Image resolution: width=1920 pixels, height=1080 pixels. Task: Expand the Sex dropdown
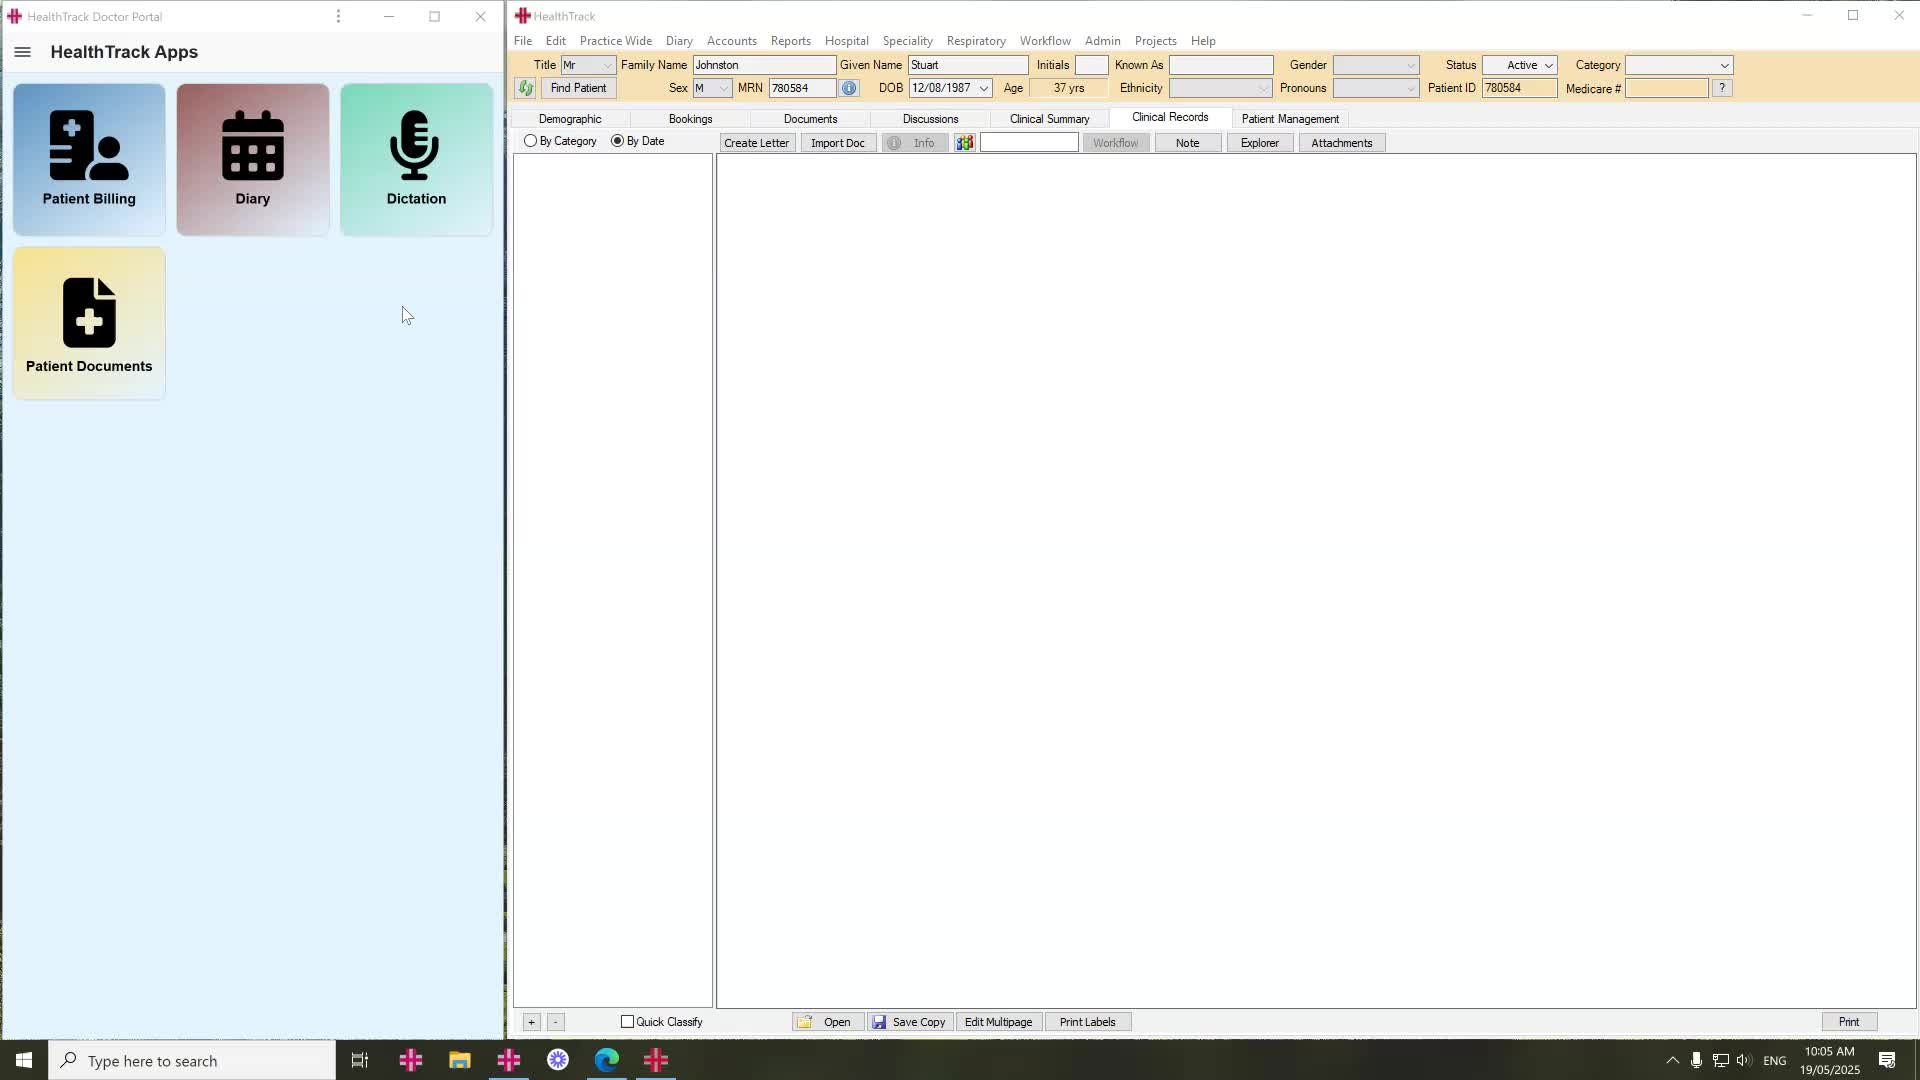723,88
